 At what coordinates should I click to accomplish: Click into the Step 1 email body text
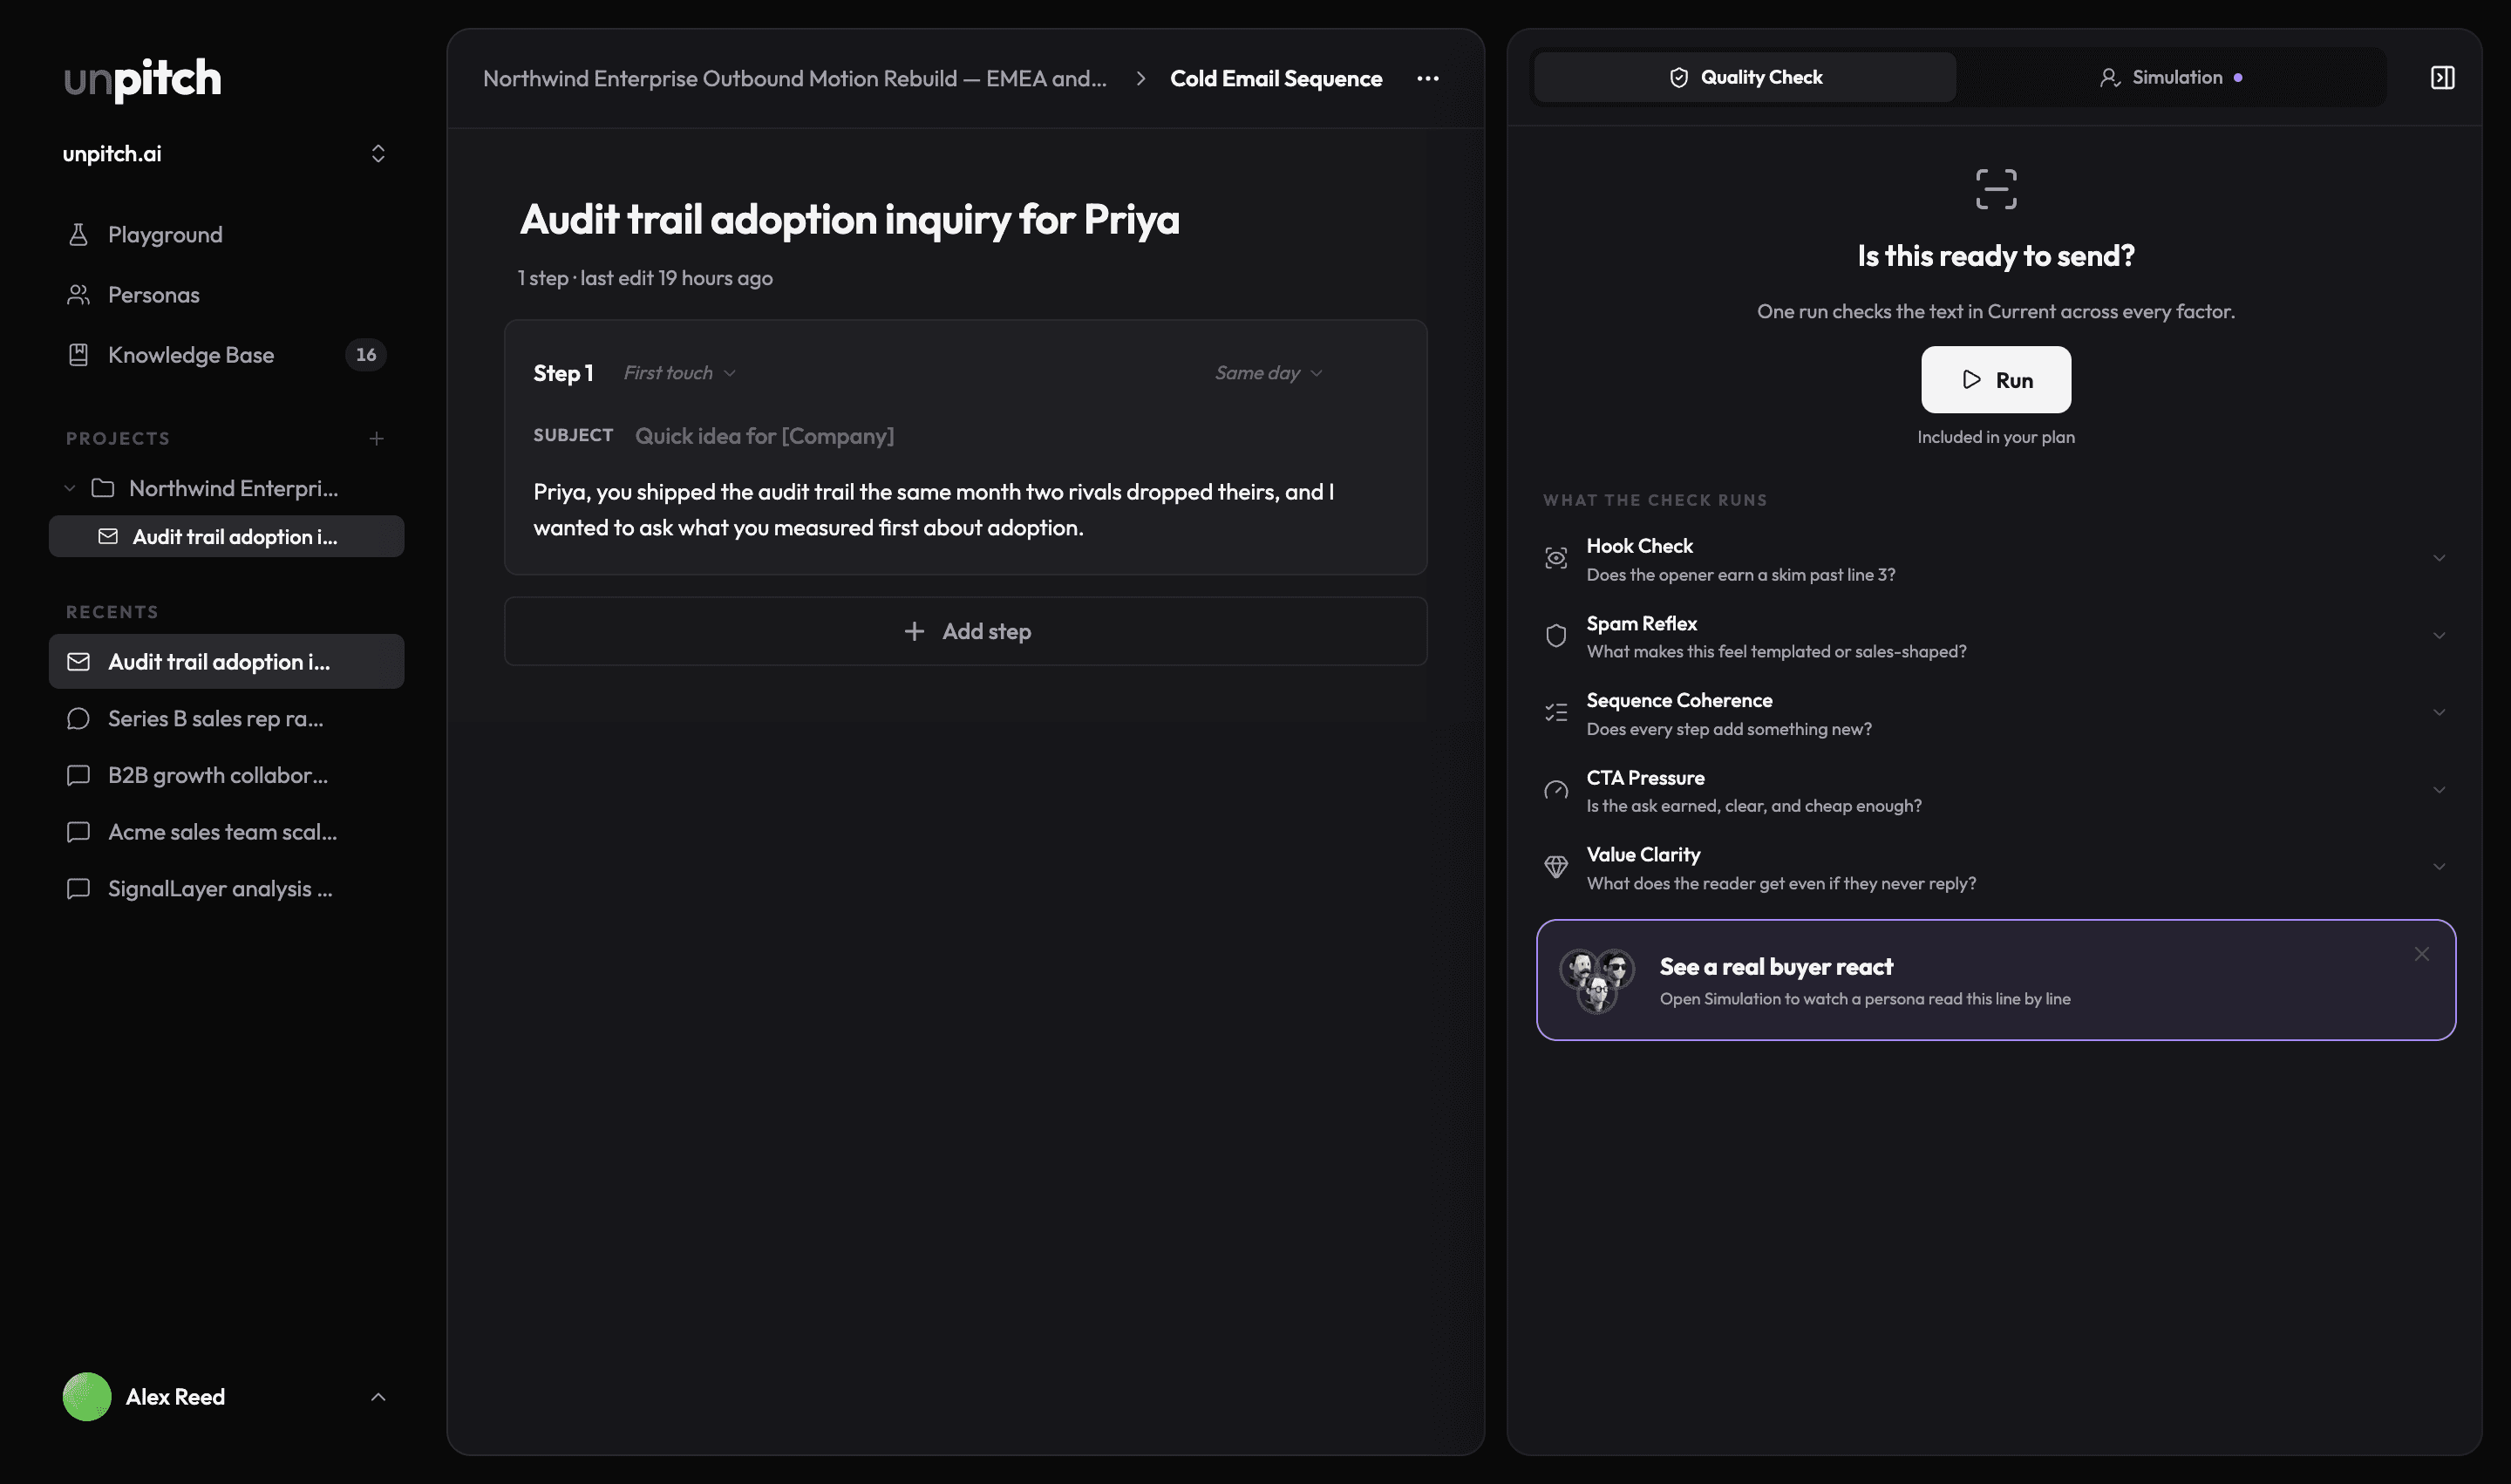point(933,509)
